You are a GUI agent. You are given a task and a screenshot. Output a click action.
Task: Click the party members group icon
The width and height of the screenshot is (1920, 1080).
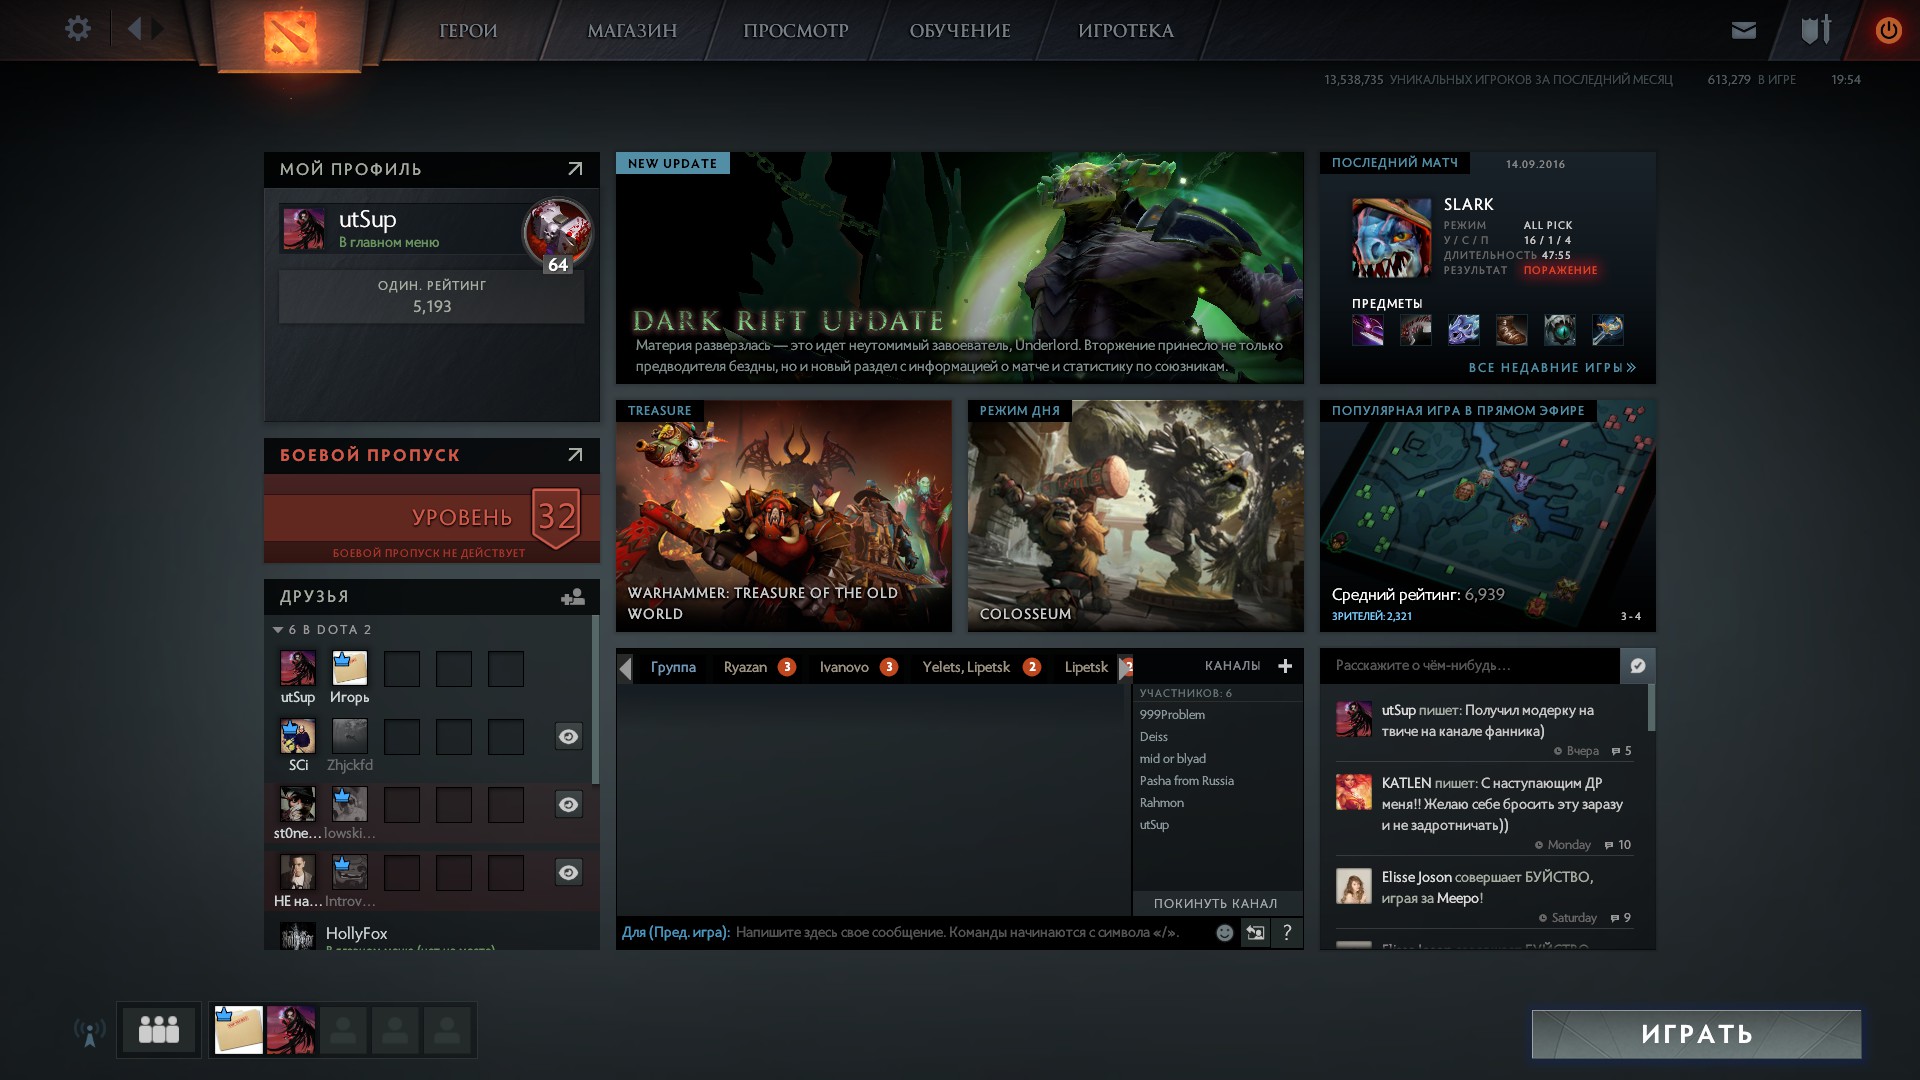pyautogui.click(x=159, y=1030)
